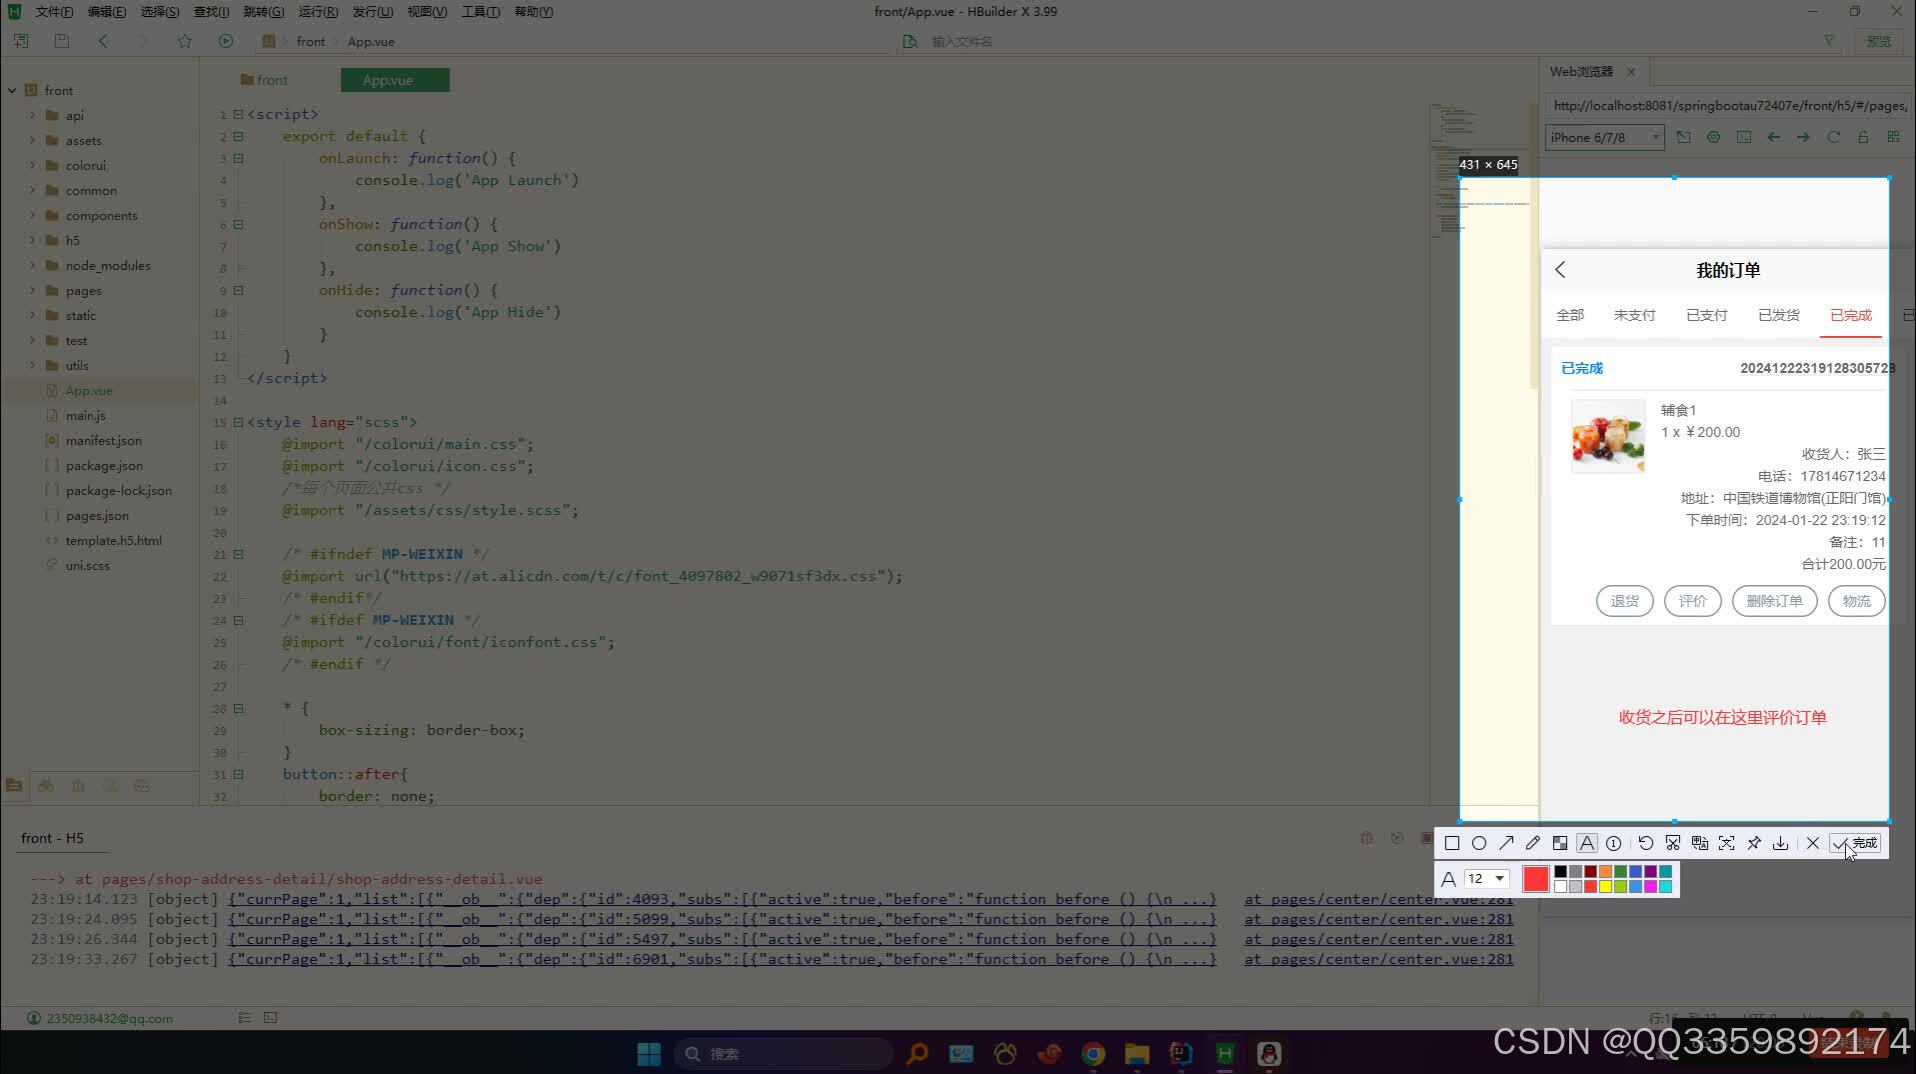The image size is (1916, 1074).
Task: Click the 退货 button on the order
Action: point(1624,601)
